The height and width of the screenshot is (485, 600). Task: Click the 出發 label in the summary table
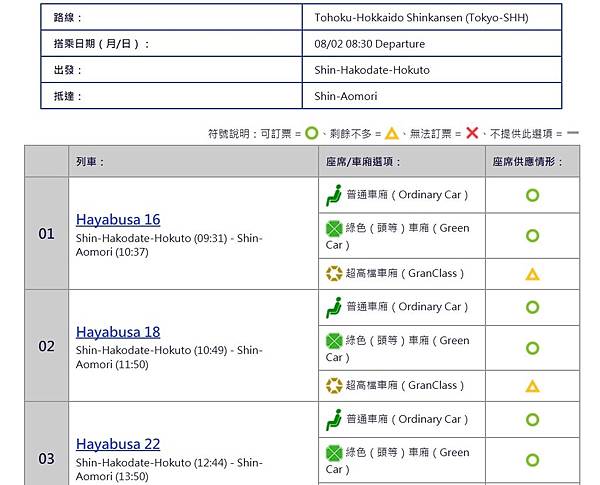pyautogui.click(x=68, y=70)
